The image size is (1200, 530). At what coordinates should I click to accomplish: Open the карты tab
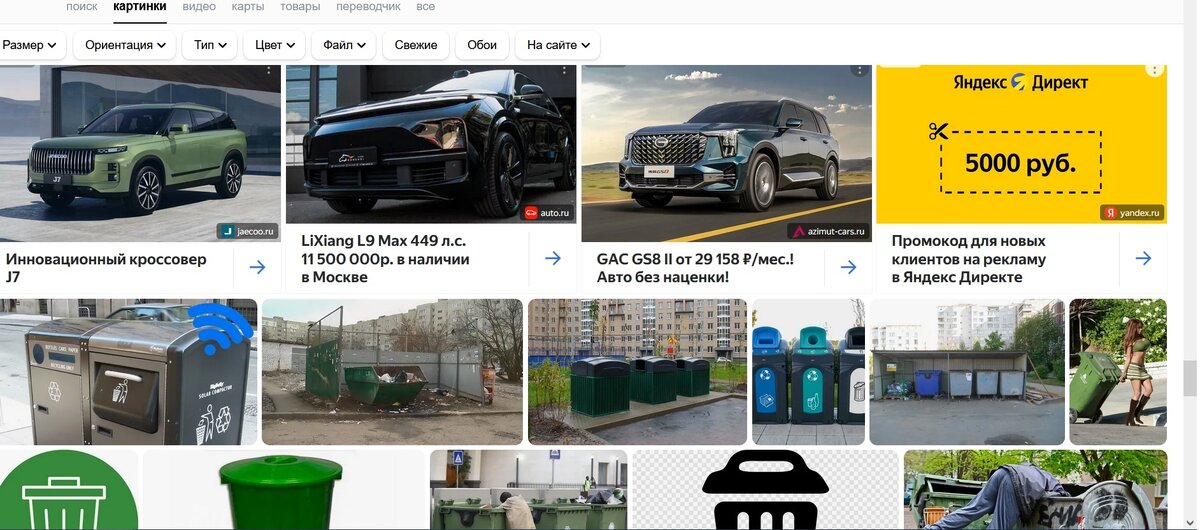pyautogui.click(x=248, y=7)
